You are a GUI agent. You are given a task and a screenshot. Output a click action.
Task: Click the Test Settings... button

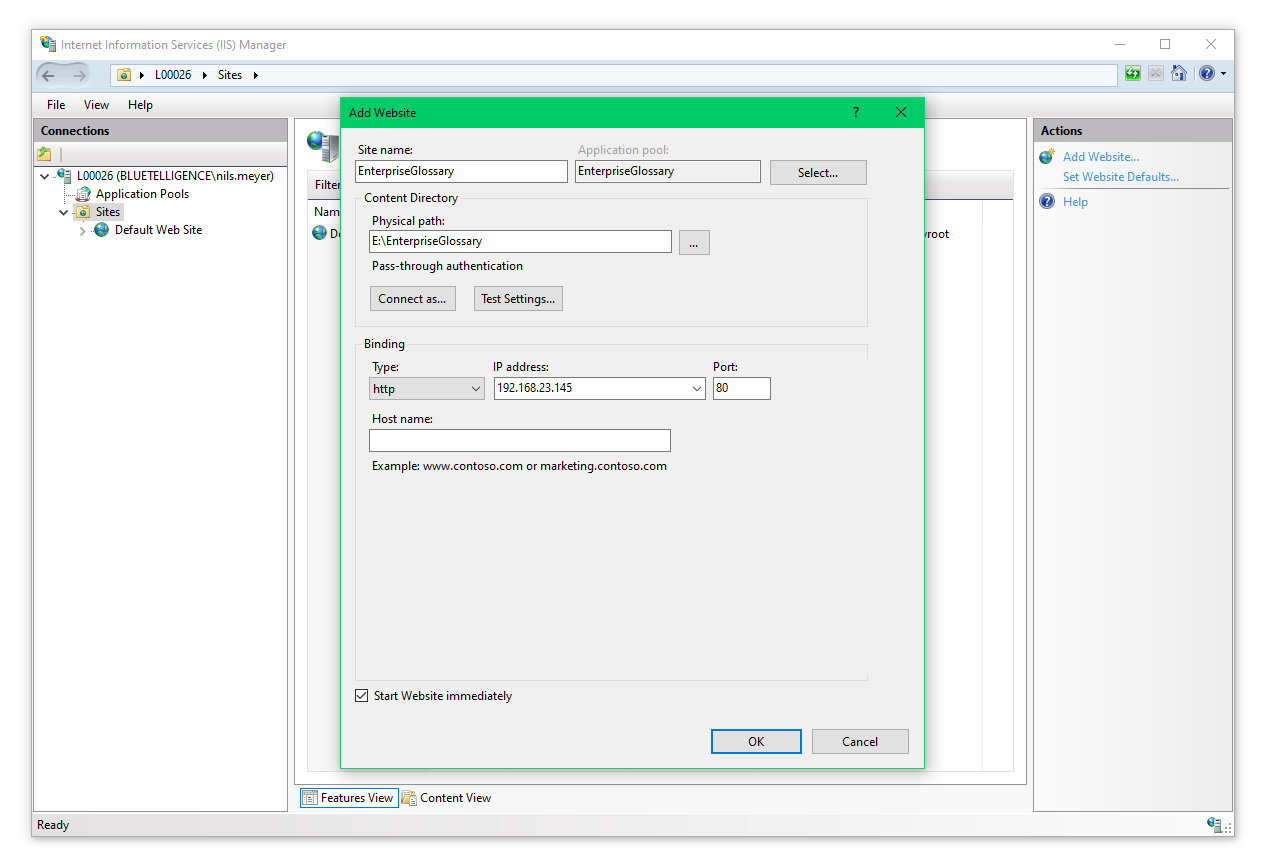(517, 299)
